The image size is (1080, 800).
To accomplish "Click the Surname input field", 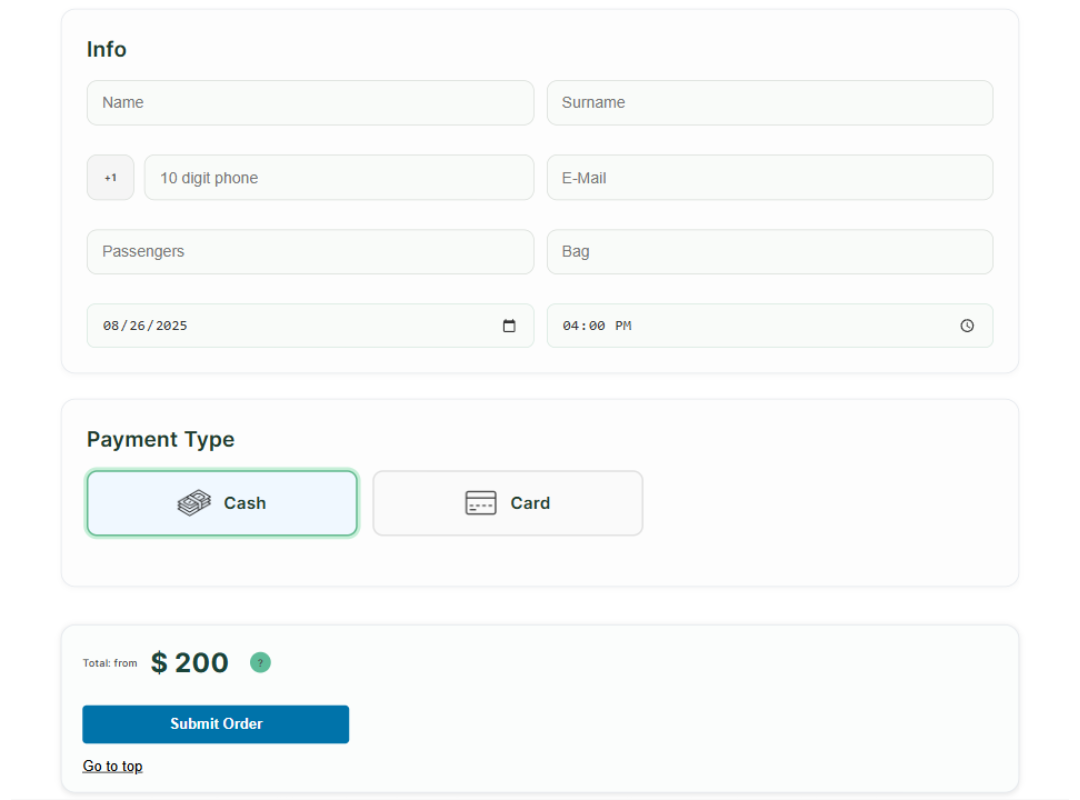I will [769, 102].
